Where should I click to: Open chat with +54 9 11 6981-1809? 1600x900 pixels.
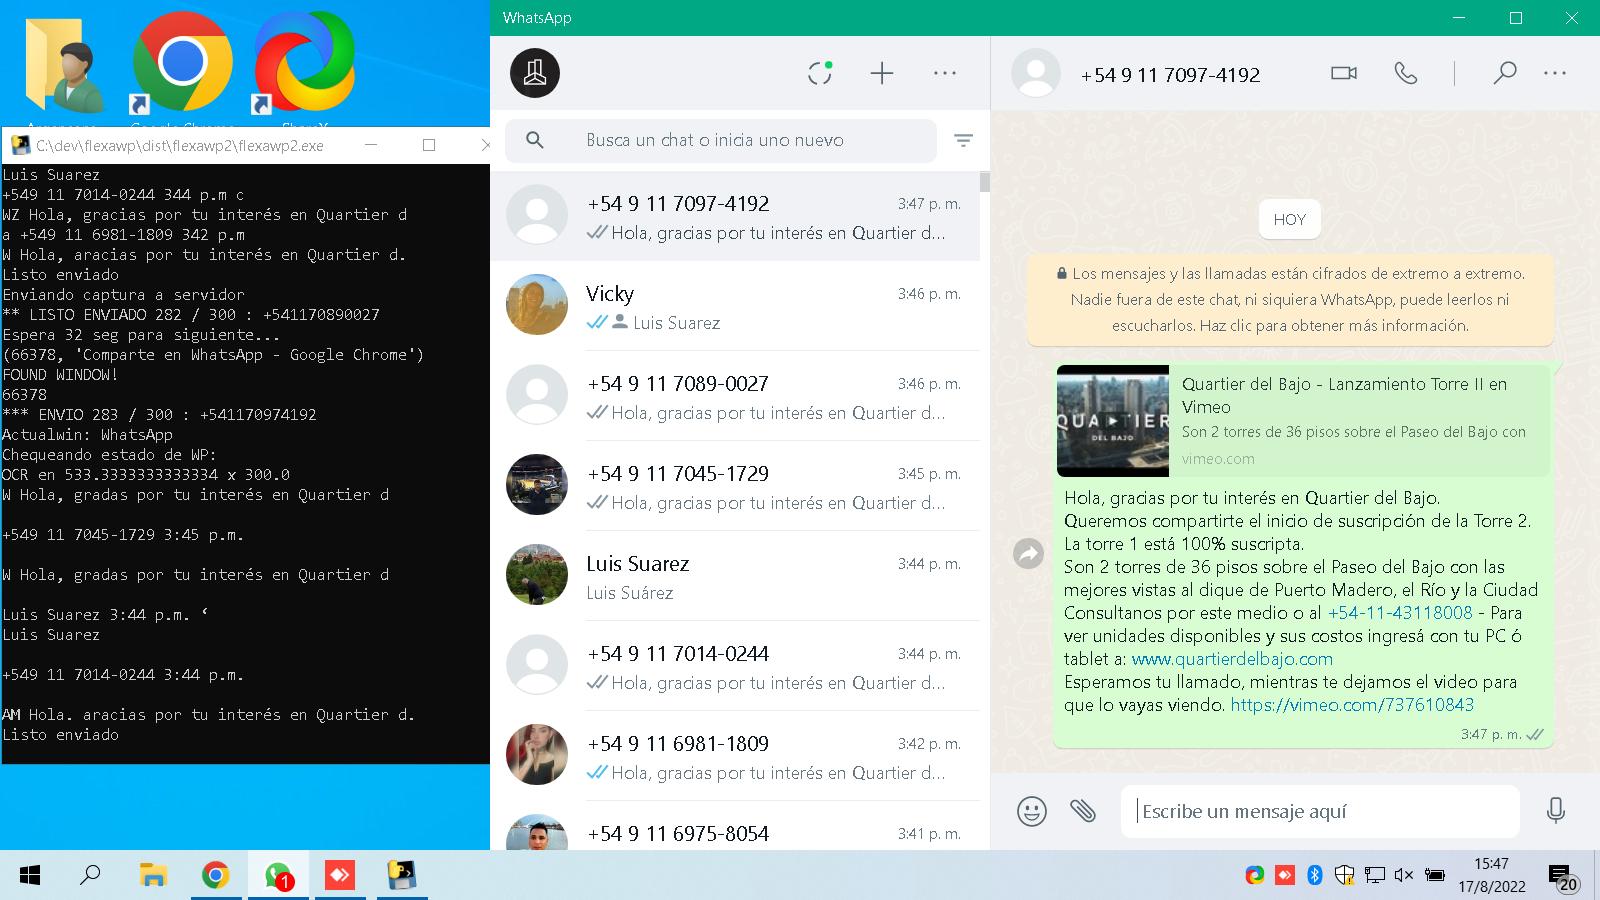(735, 756)
